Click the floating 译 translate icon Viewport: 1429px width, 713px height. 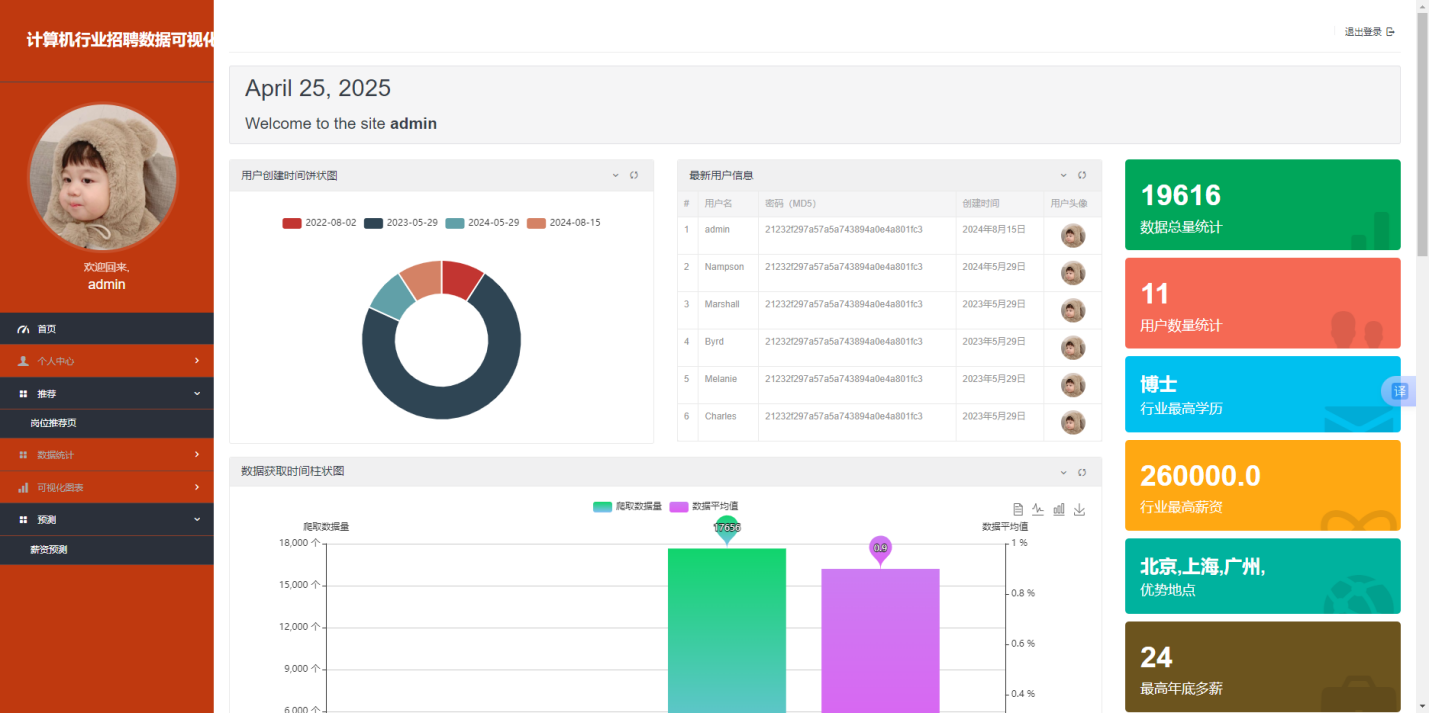coord(1399,391)
